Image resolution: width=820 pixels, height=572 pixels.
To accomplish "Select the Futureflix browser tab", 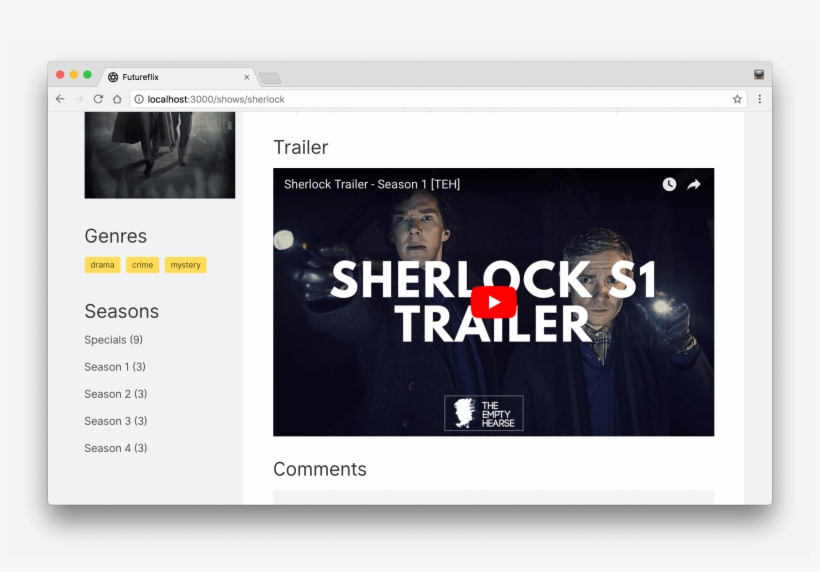I will 178,77.
